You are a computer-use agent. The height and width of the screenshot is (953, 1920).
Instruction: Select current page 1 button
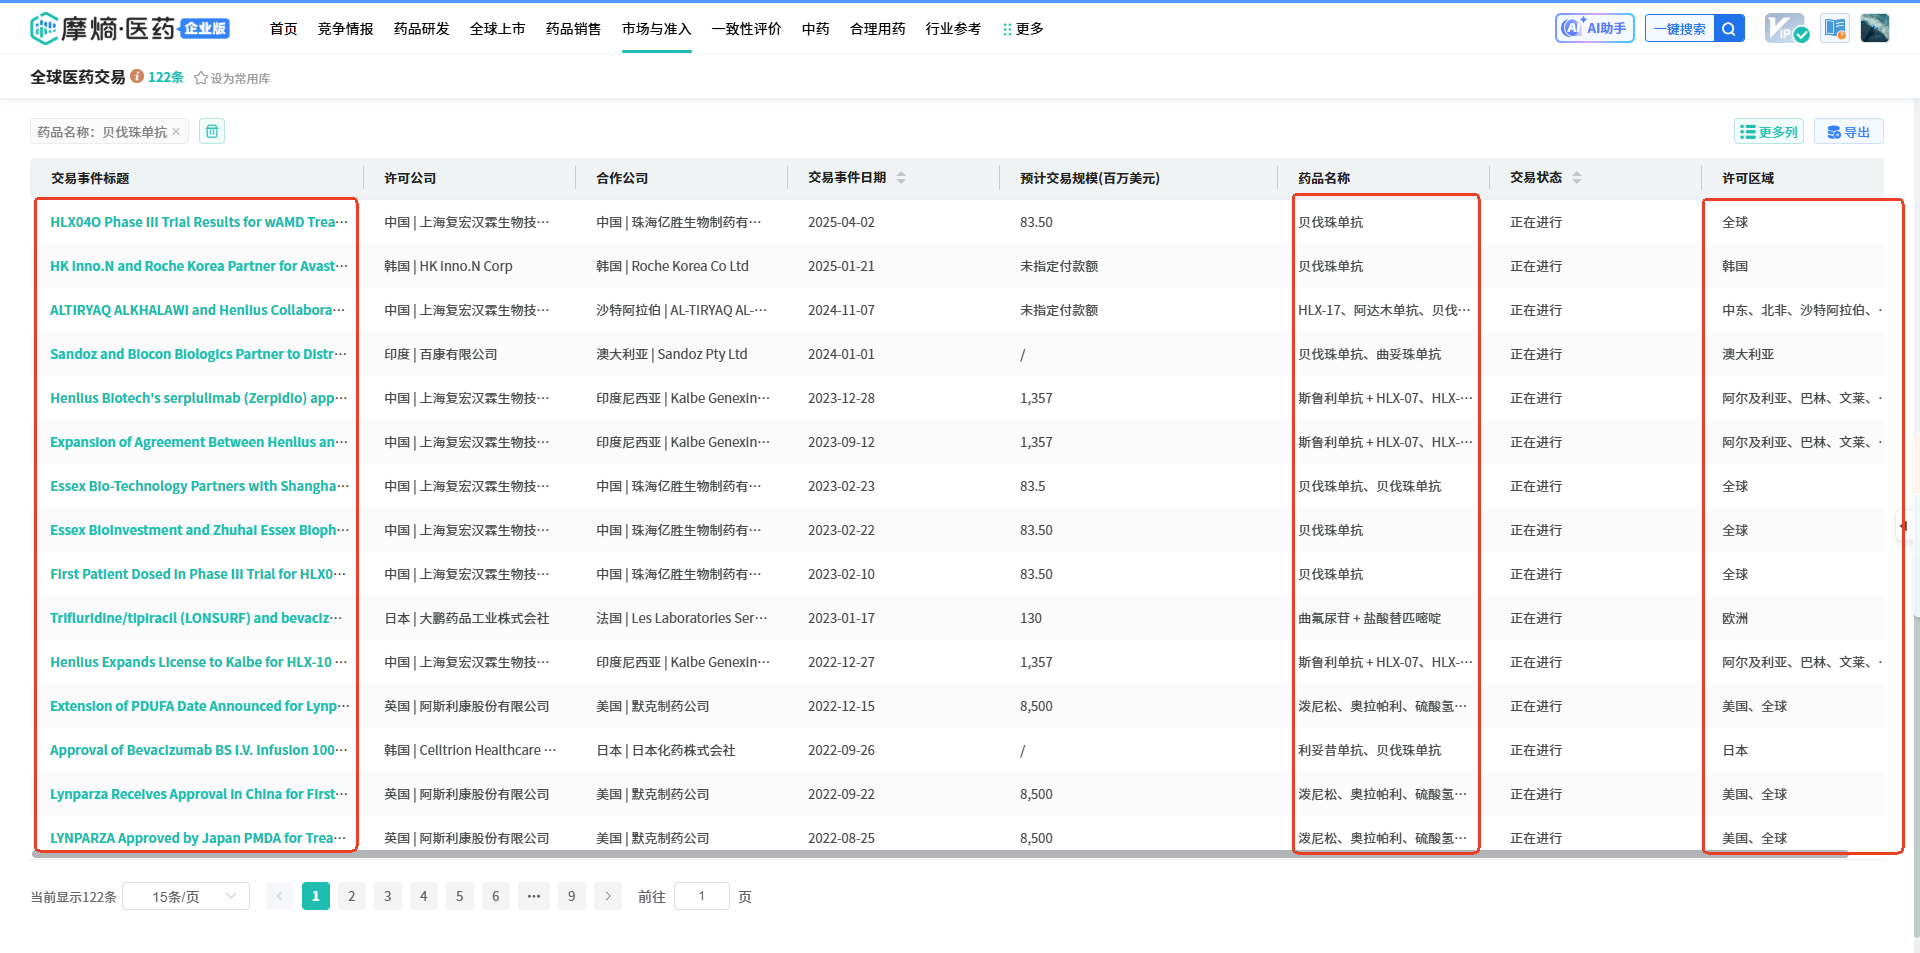316,896
